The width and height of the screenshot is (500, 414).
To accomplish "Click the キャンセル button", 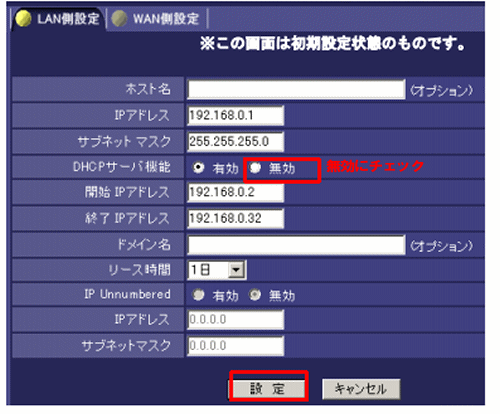I will 361,388.
